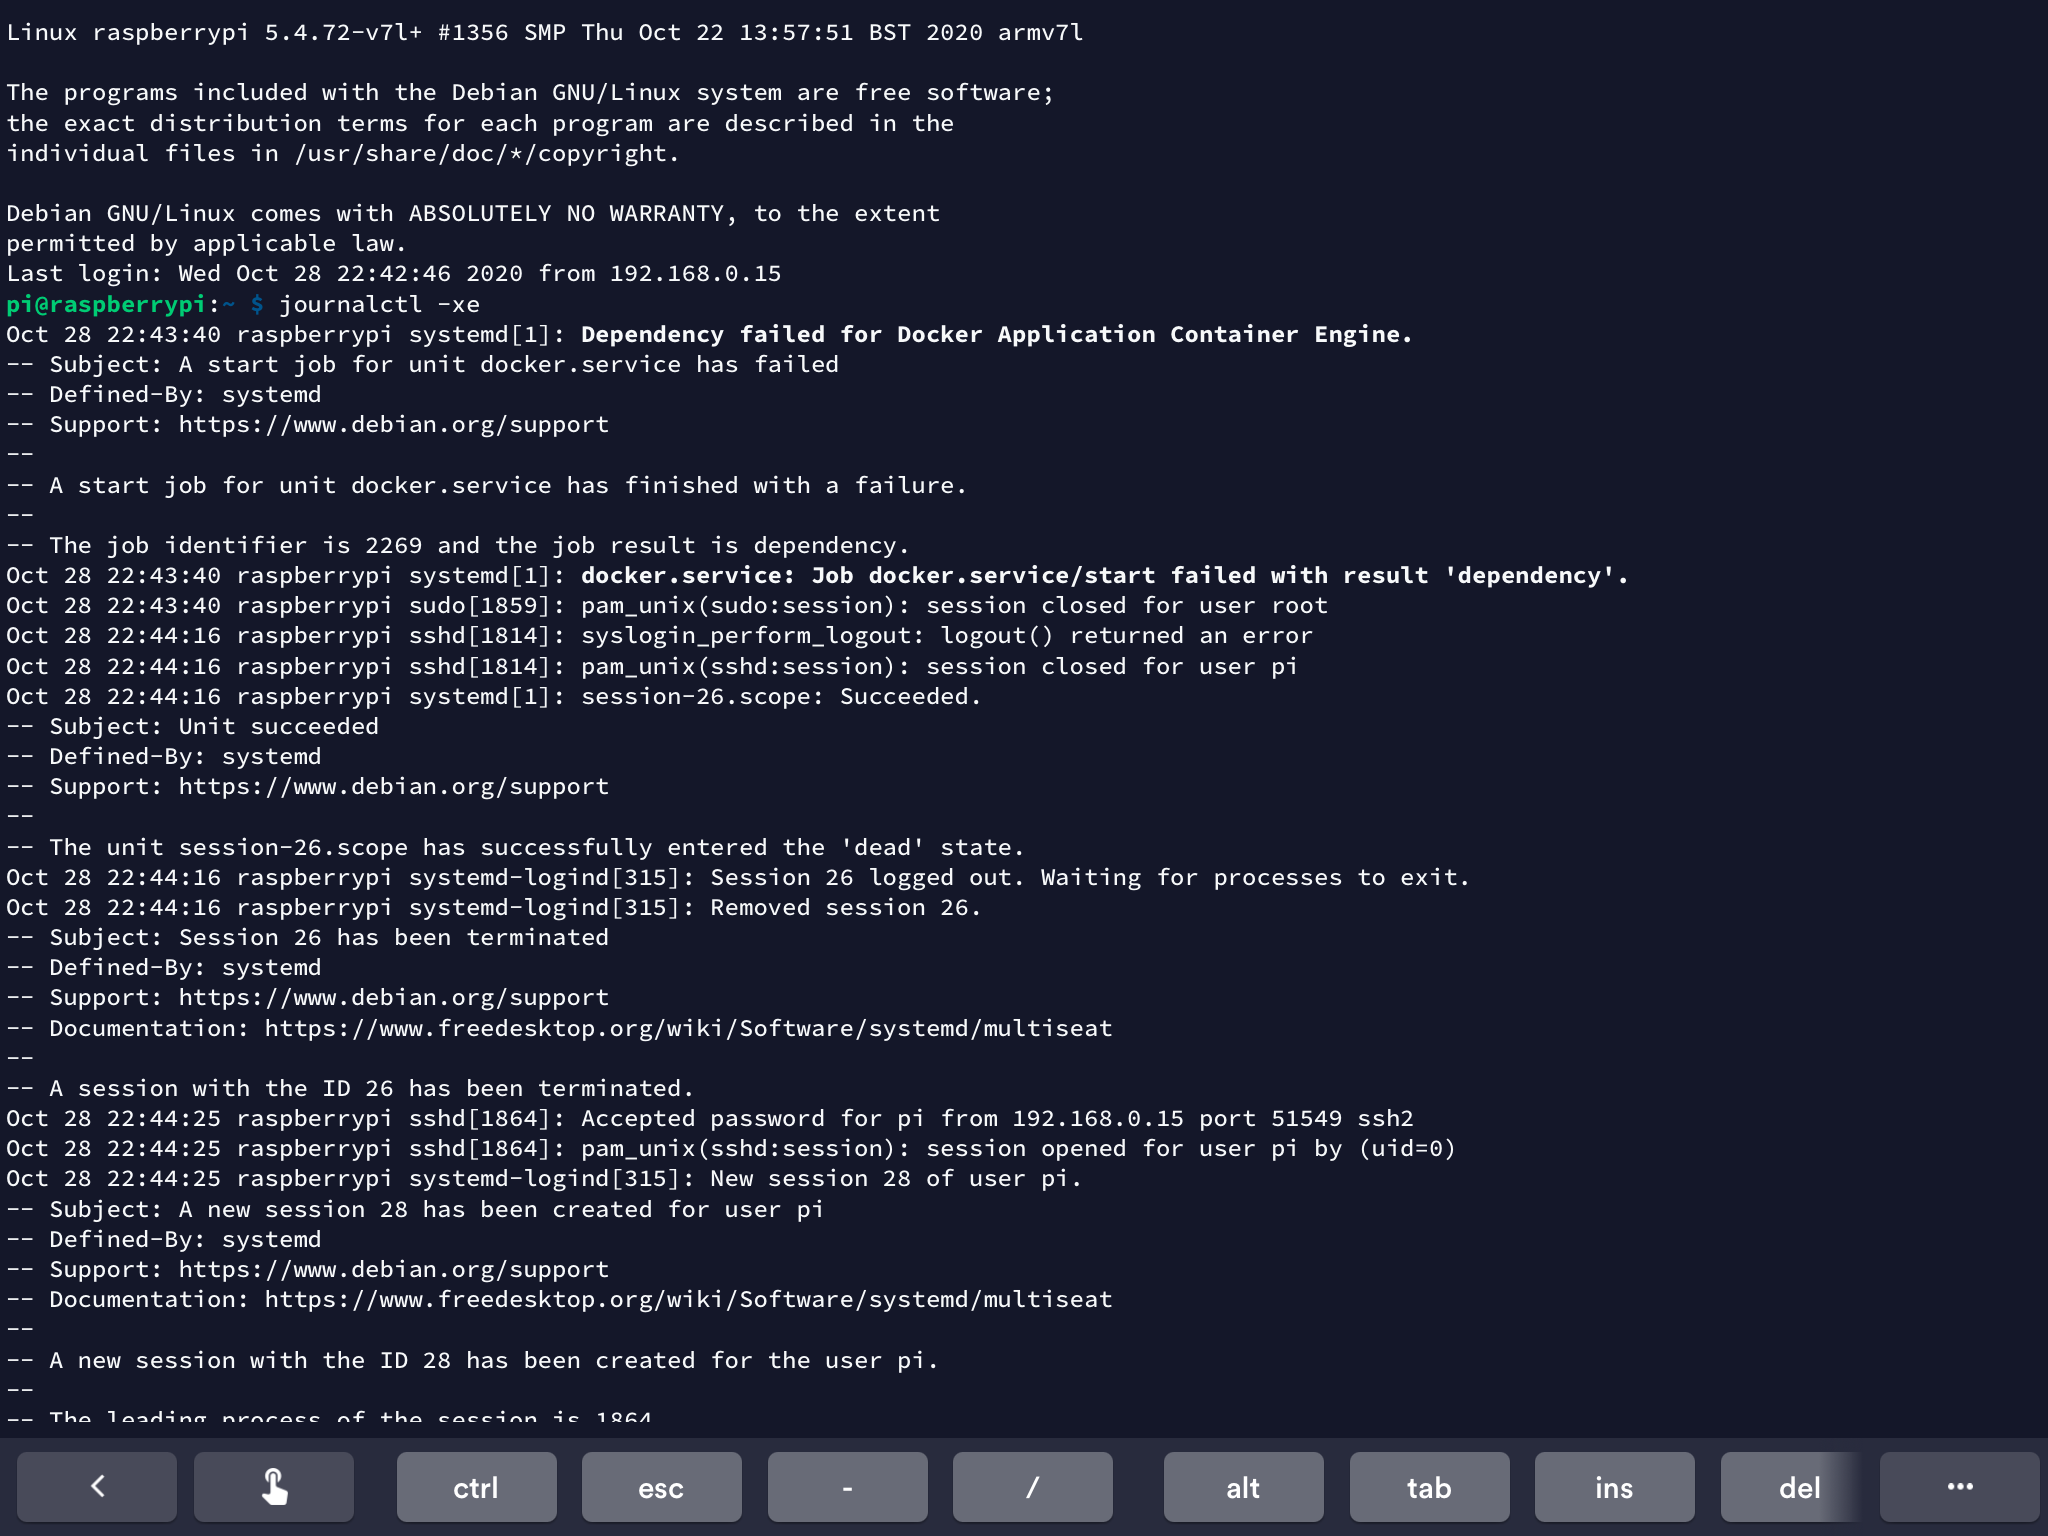
Task: Click the docker.service start failed message
Action: [1104, 575]
